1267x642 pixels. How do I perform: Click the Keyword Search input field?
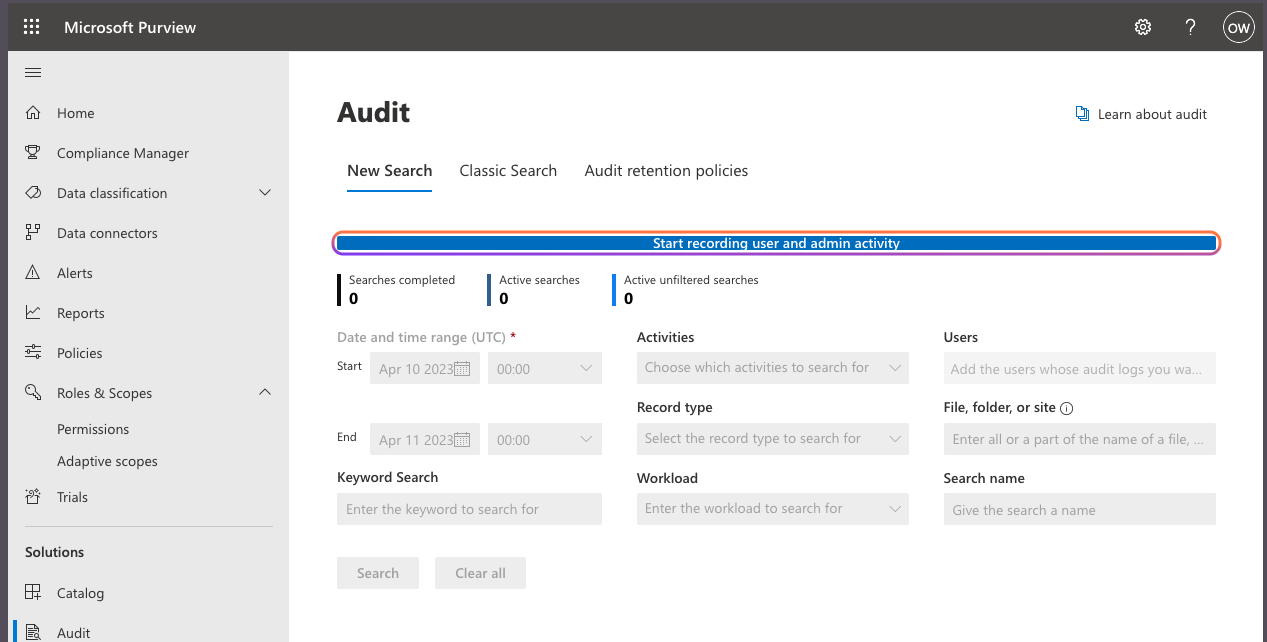click(x=469, y=509)
